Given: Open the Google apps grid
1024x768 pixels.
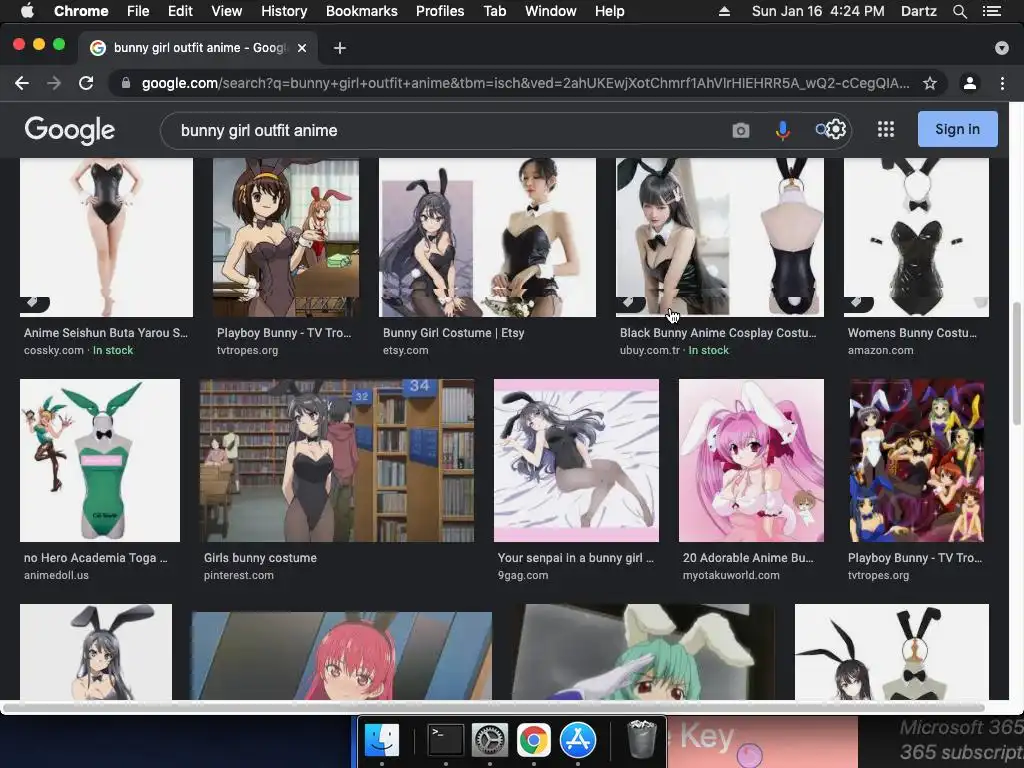Looking at the screenshot, I should 886,129.
